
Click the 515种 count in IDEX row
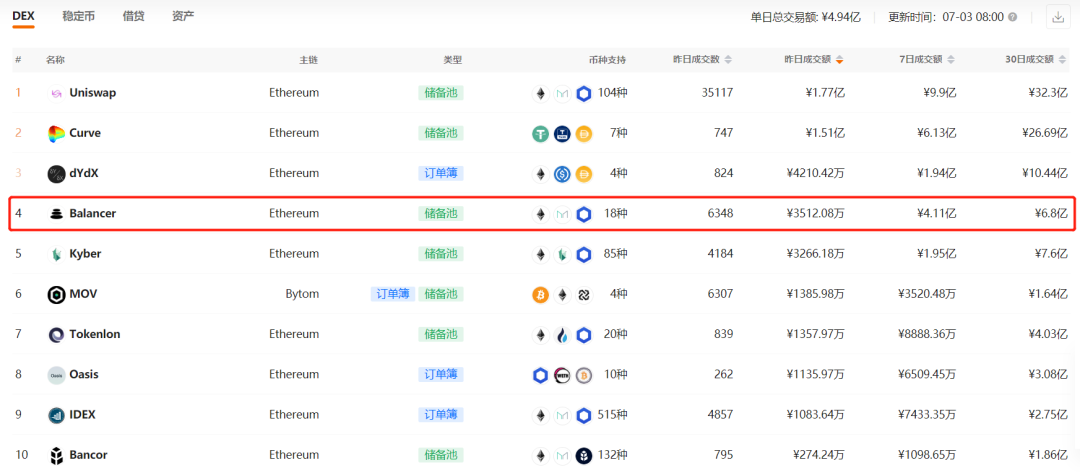[x=613, y=414]
